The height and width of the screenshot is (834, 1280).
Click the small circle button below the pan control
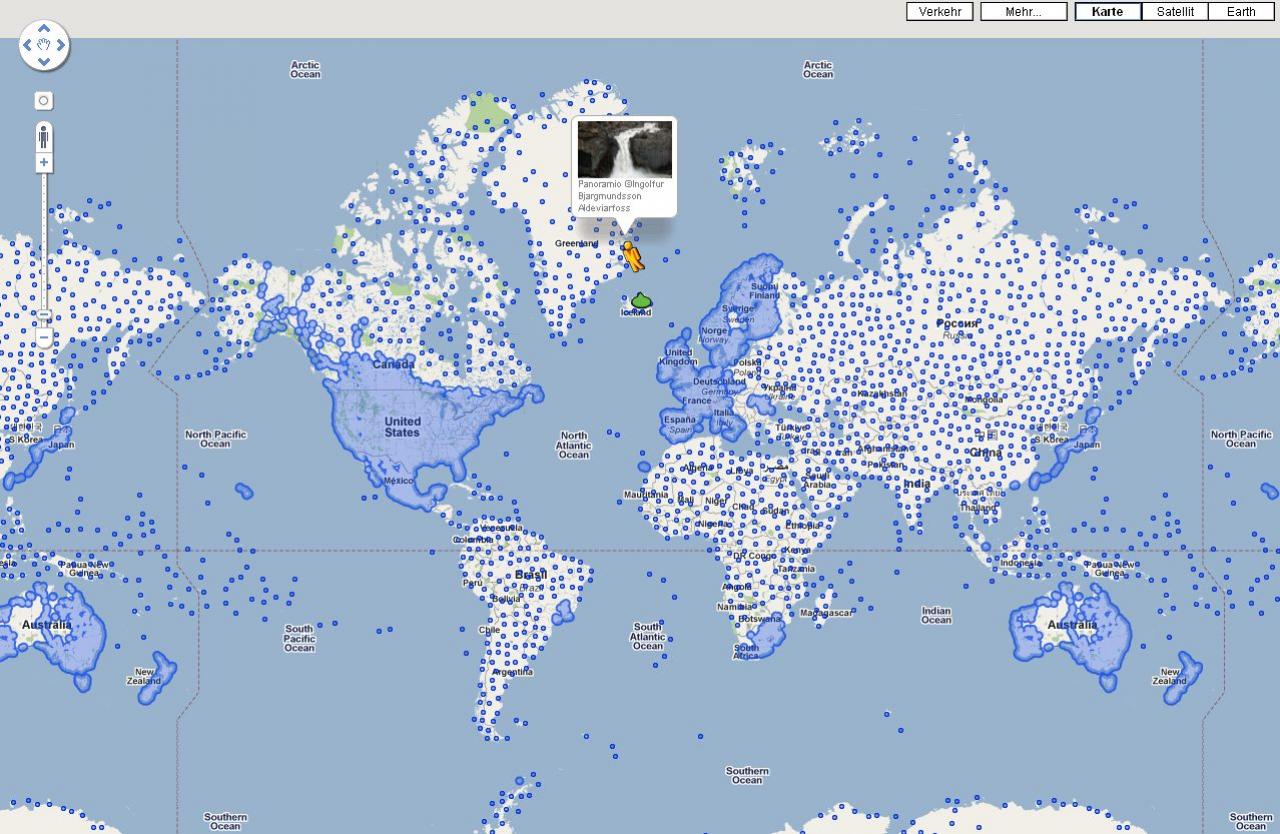pyautogui.click(x=44, y=101)
